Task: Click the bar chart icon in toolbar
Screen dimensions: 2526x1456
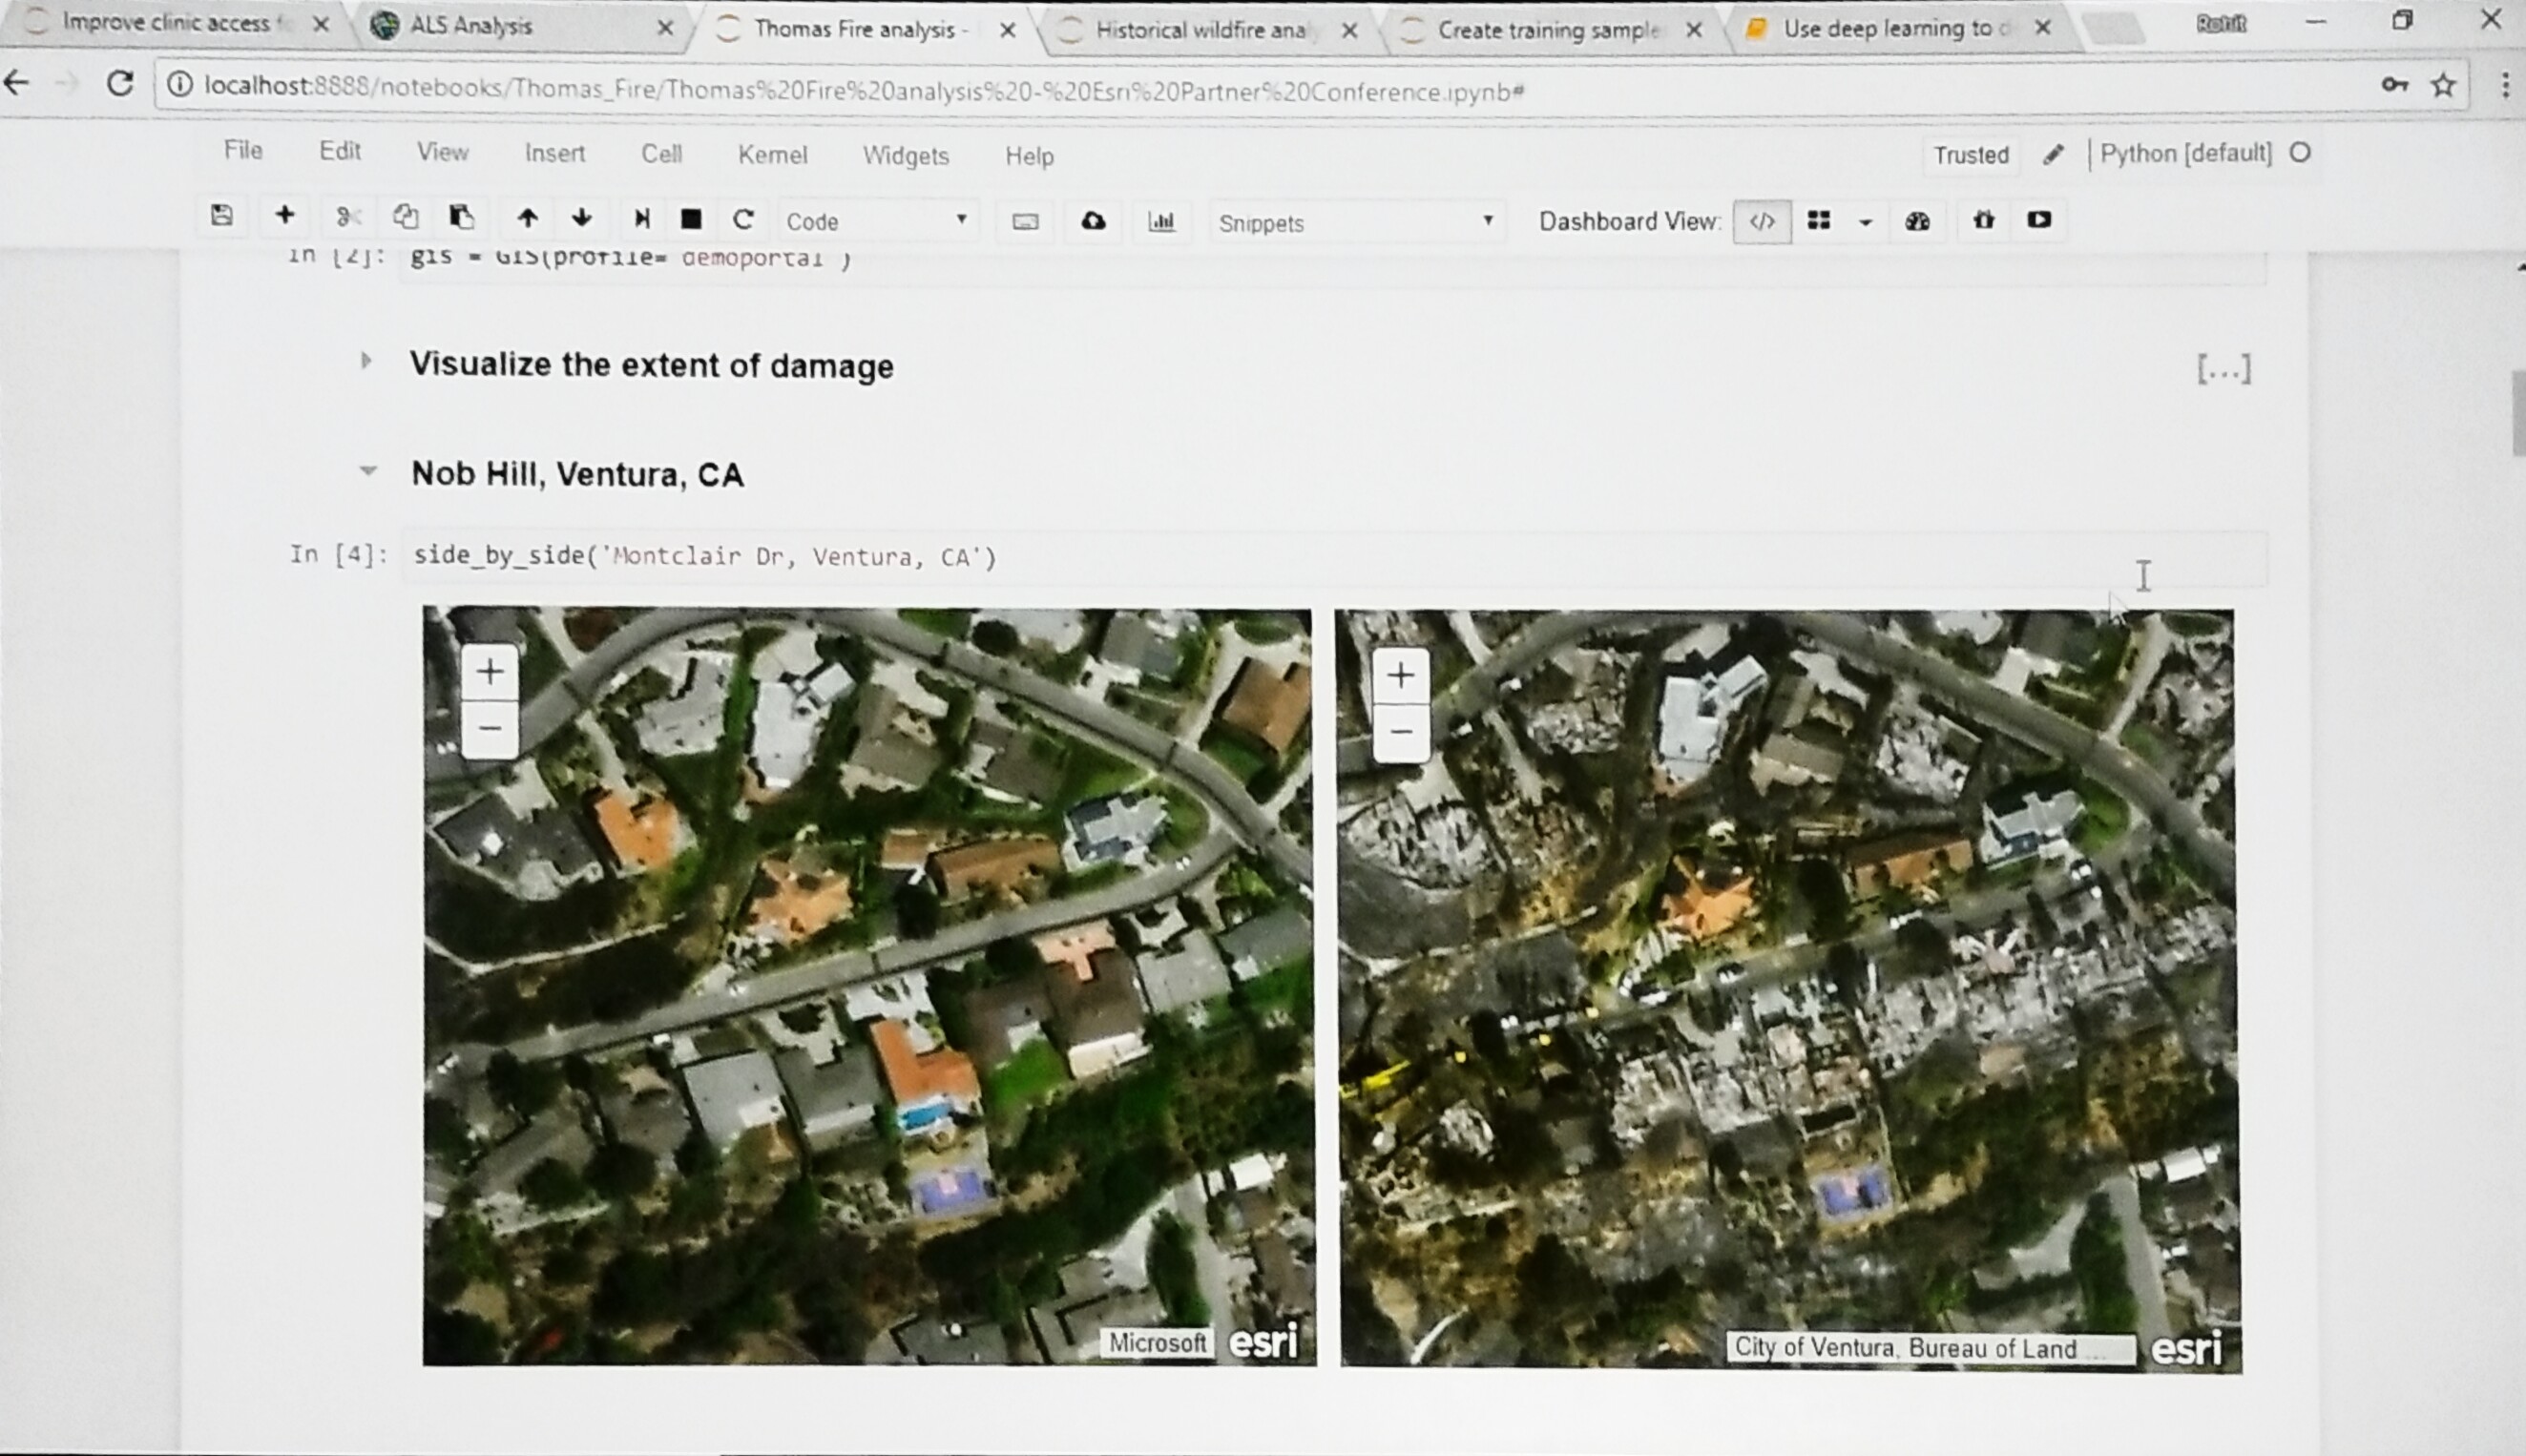Action: [1161, 221]
